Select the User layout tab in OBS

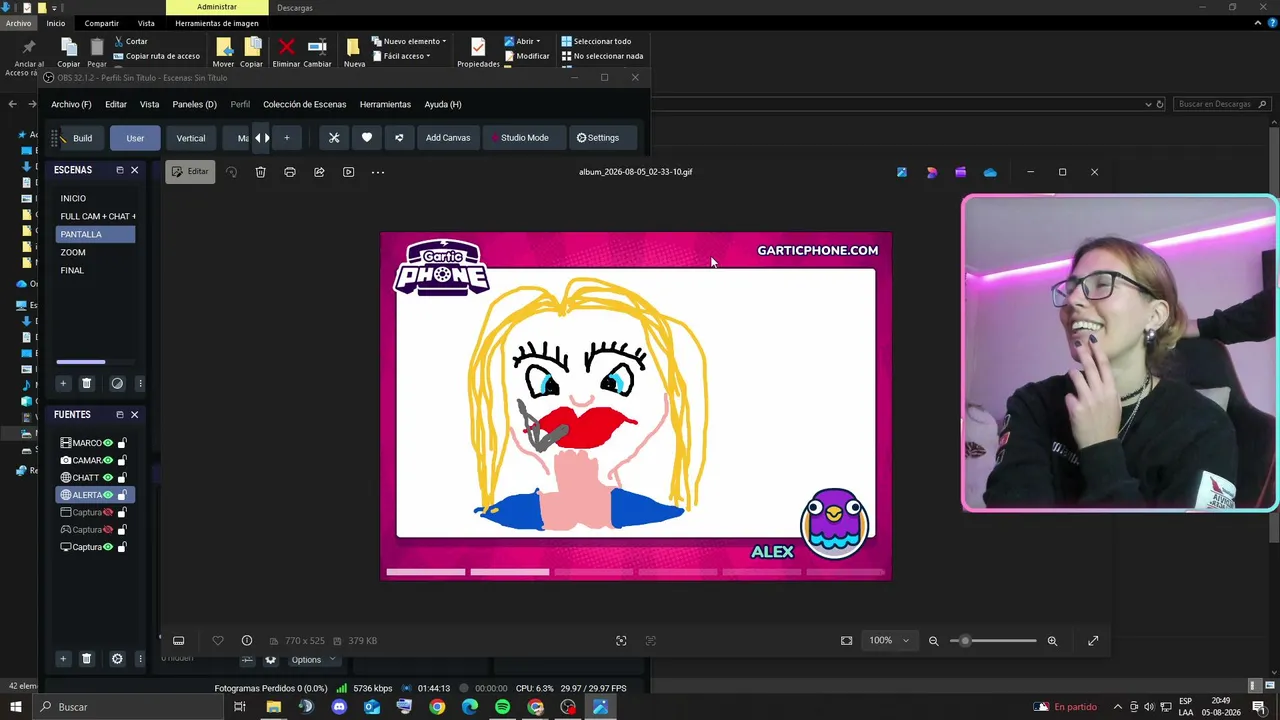[x=135, y=138]
